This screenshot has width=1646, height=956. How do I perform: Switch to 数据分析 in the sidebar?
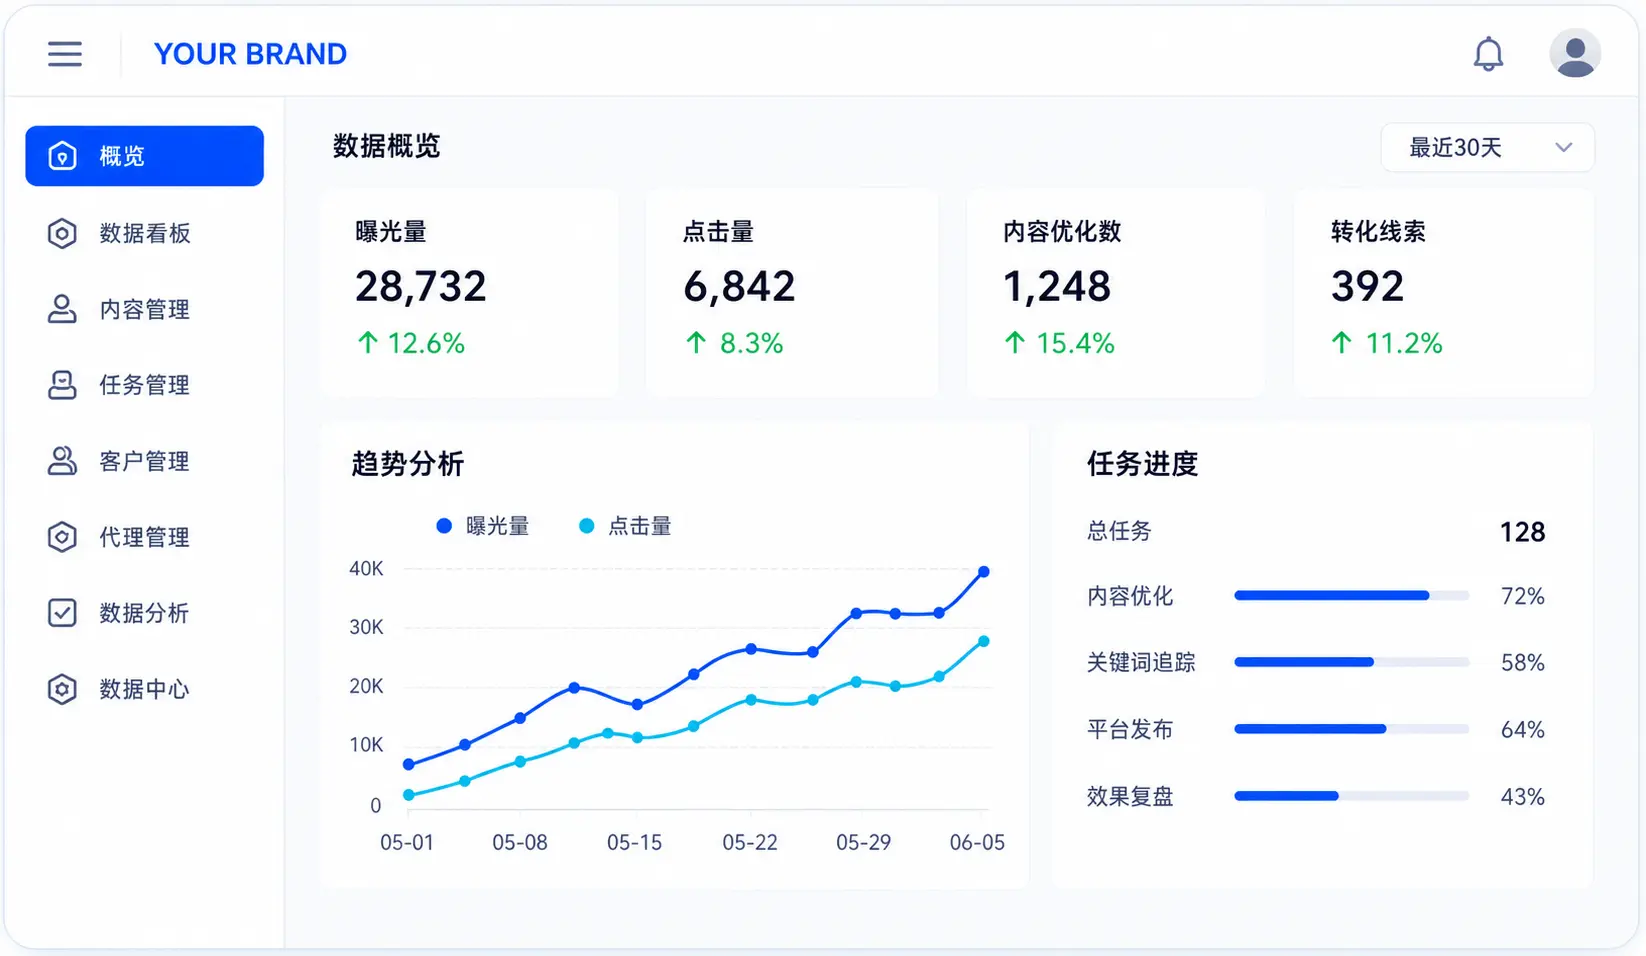pyautogui.click(x=145, y=613)
